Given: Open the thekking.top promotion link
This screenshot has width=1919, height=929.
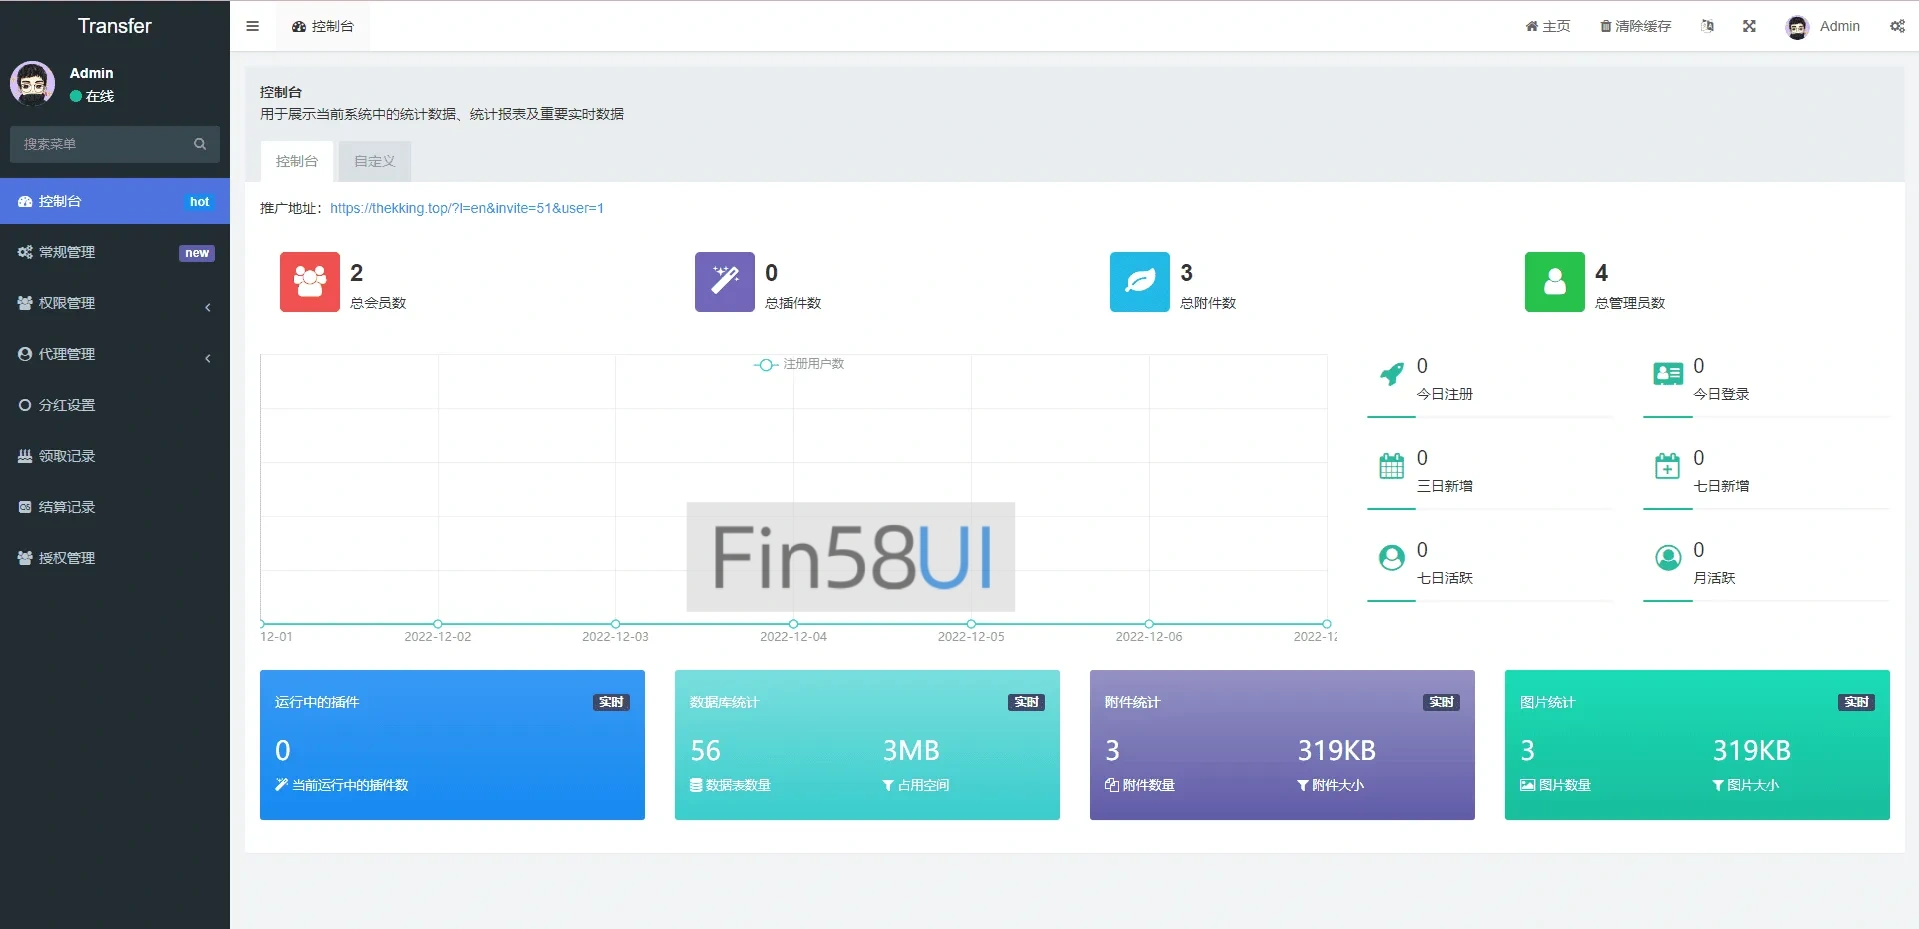Looking at the screenshot, I should pos(466,208).
